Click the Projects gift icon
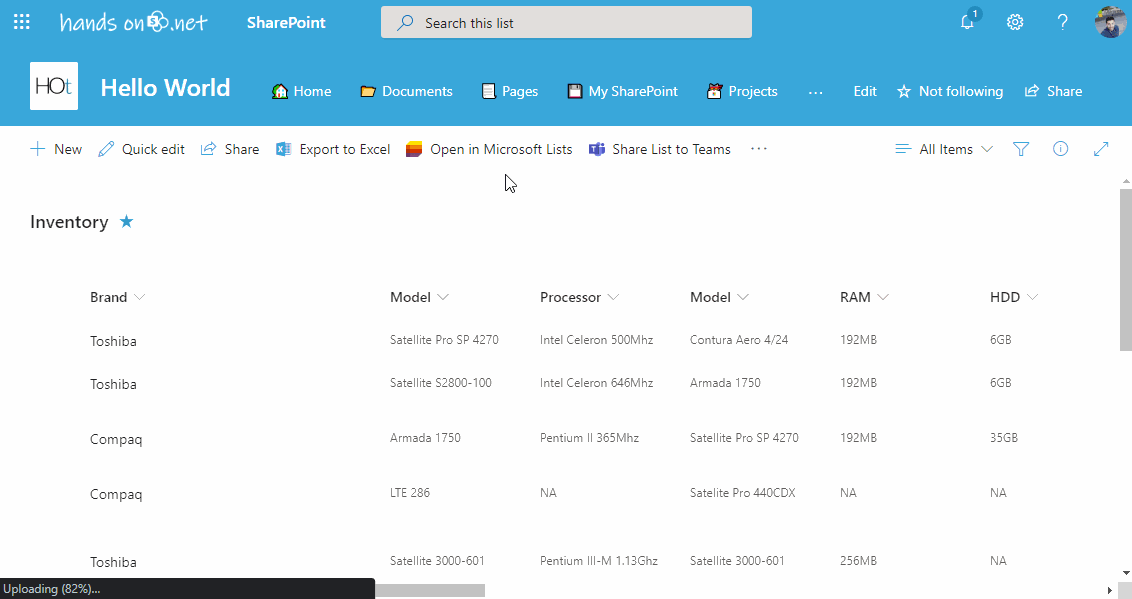The width and height of the screenshot is (1132, 599). [715, 92]
